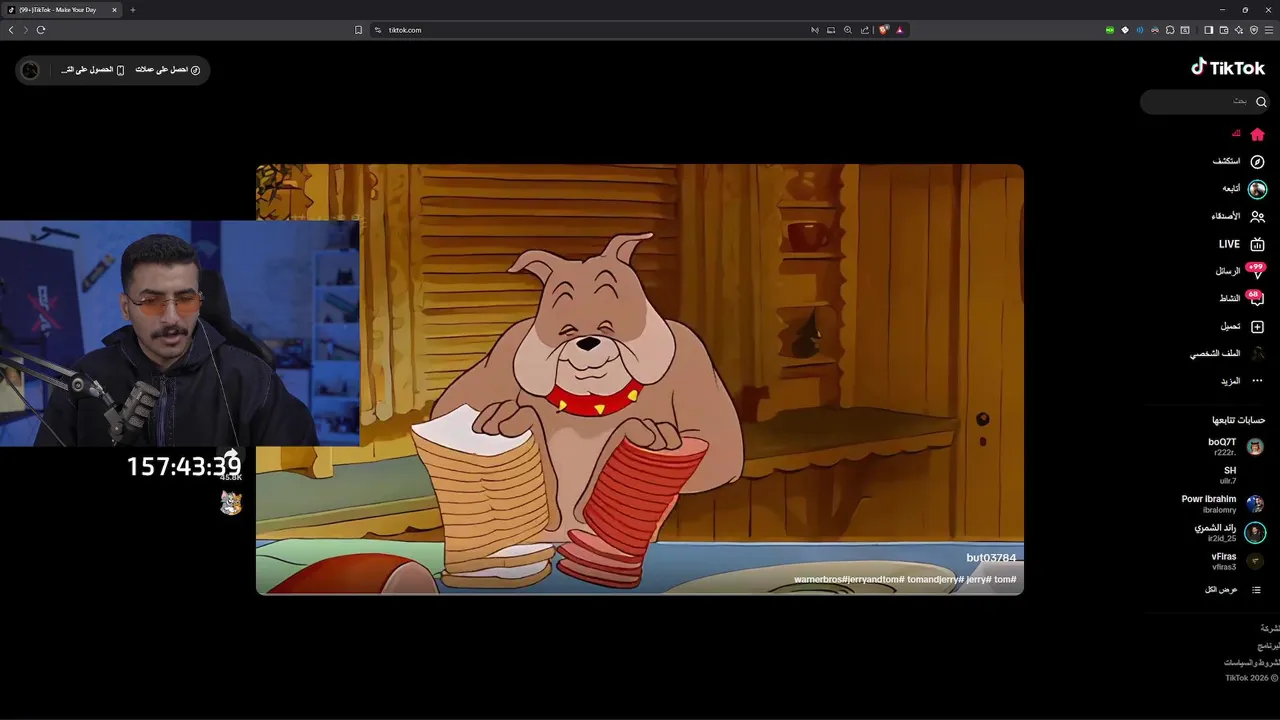Click the green extension icon in toolbar
This screenshot has width=1280, height=720.
click(1110, 30)
